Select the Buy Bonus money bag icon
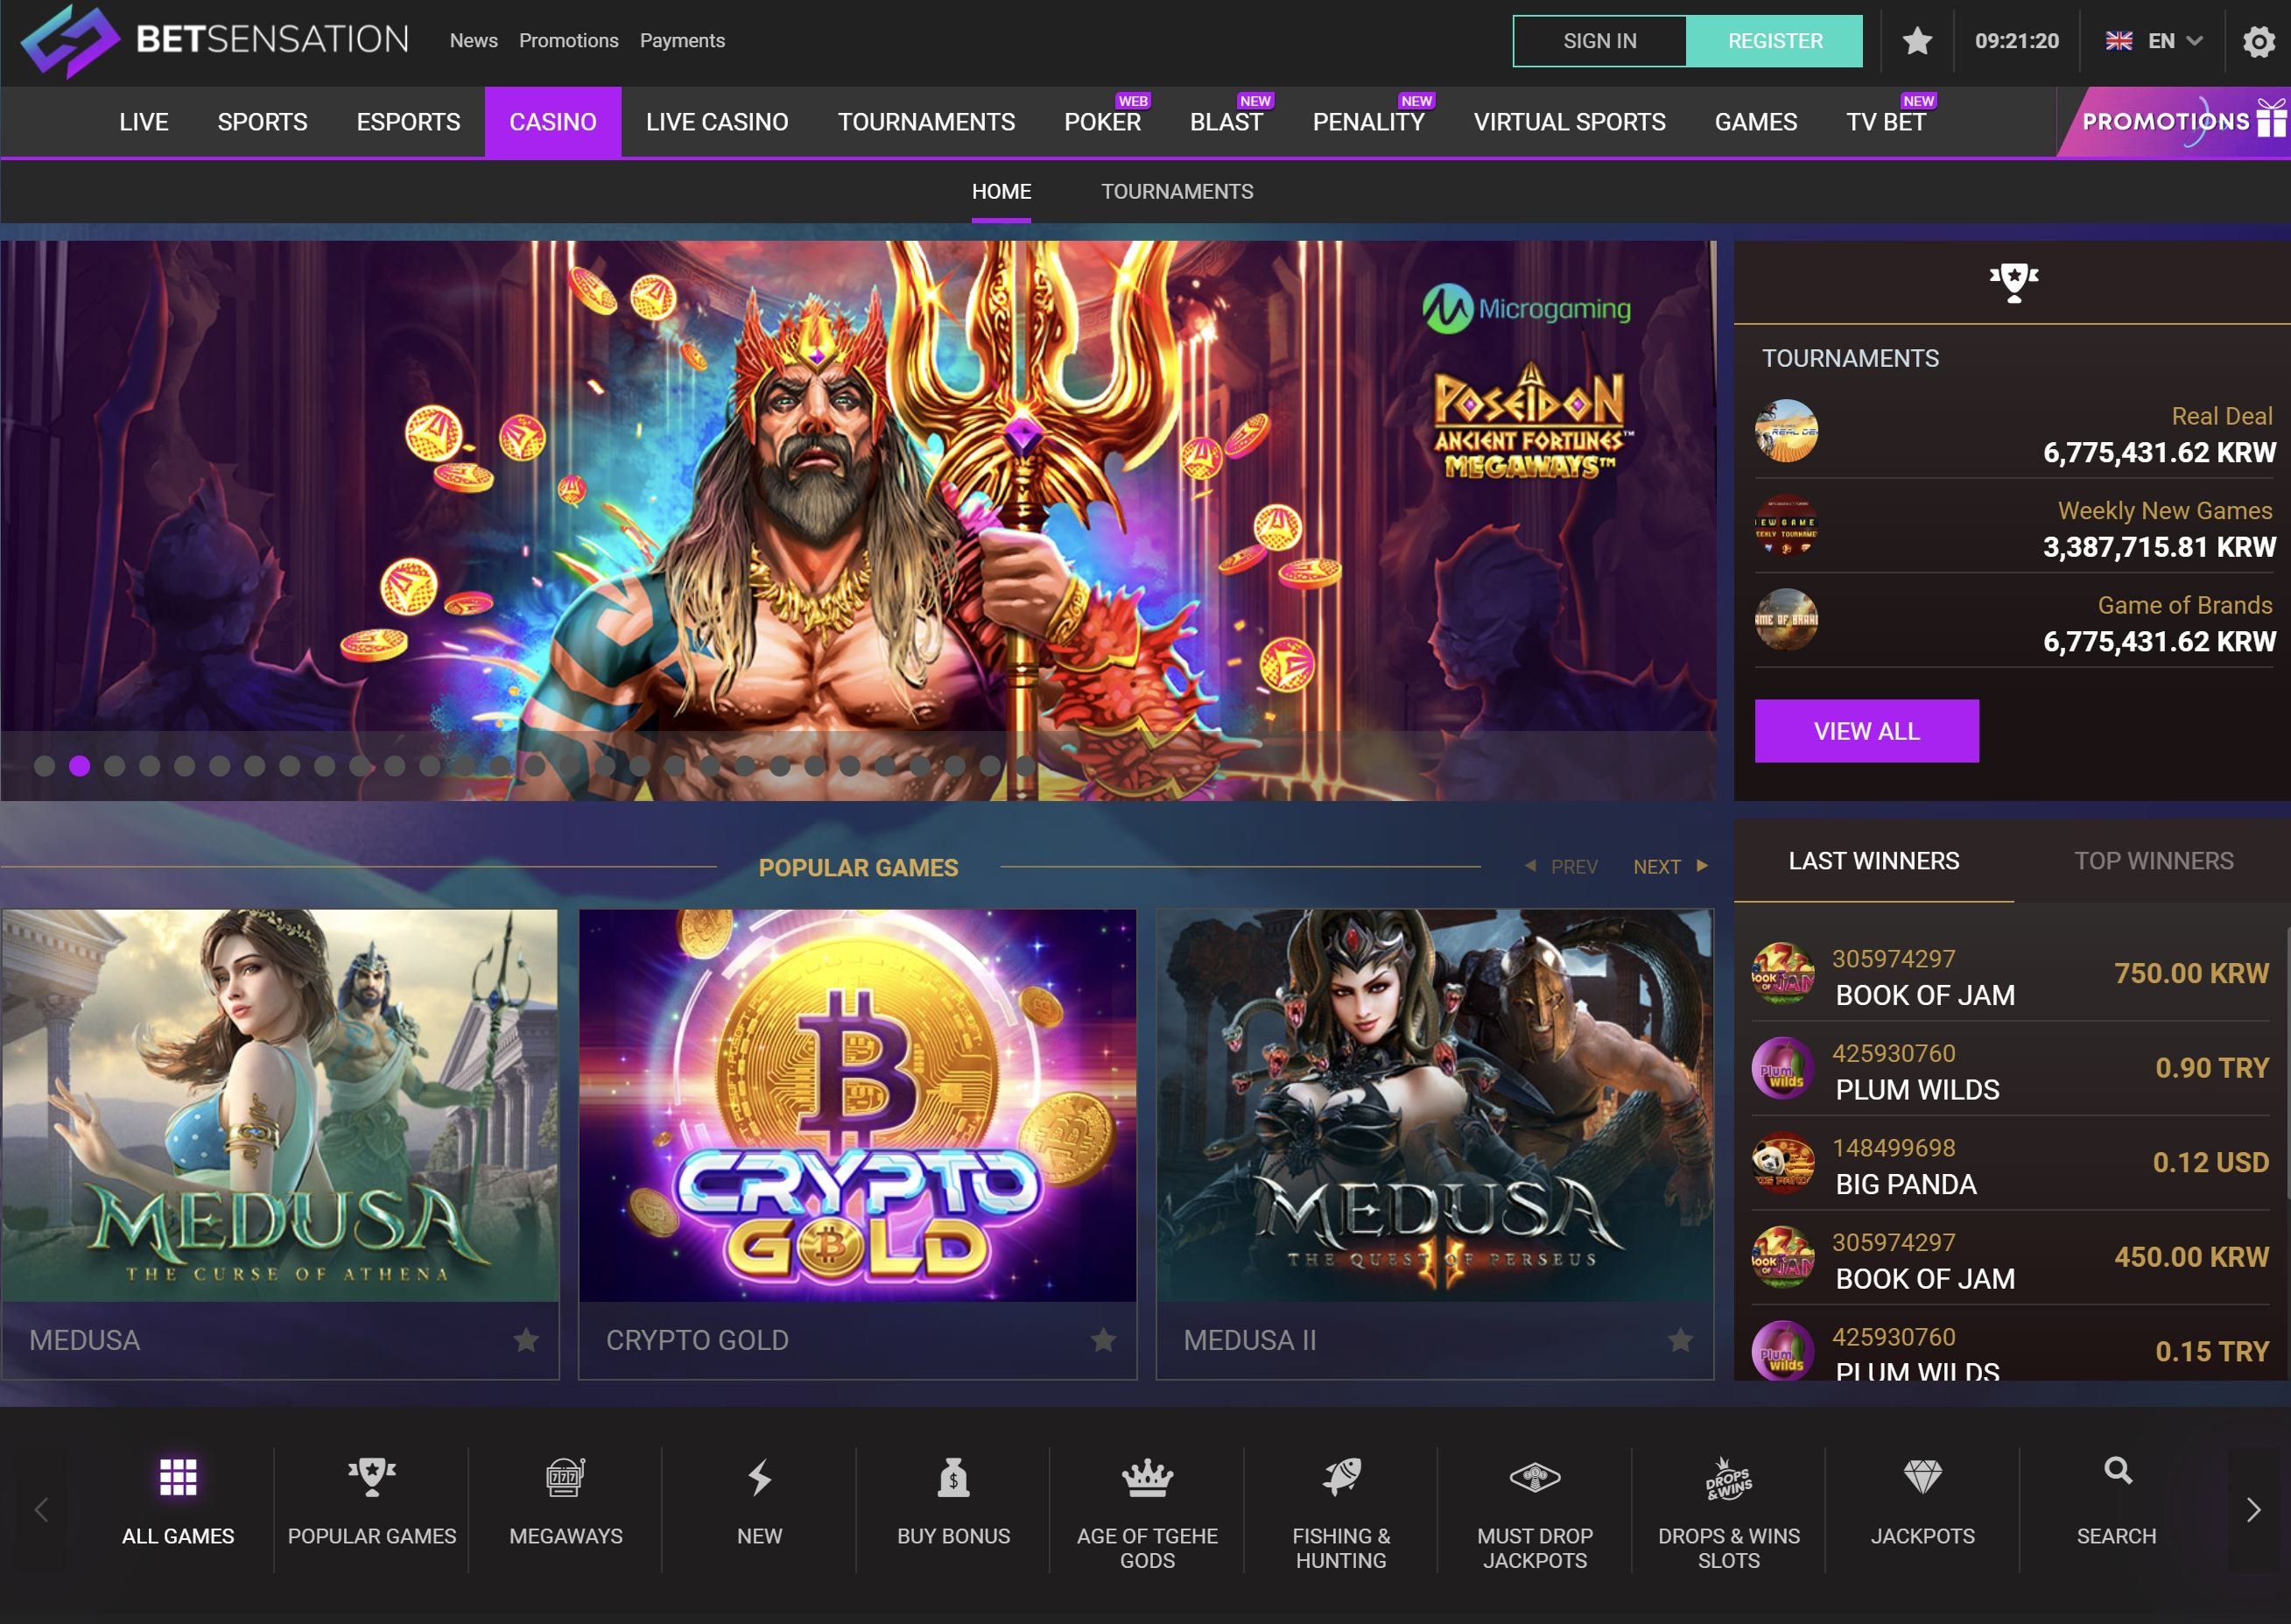Viewport: 2291px width, 1624px height. click(x=953, y=1476)
